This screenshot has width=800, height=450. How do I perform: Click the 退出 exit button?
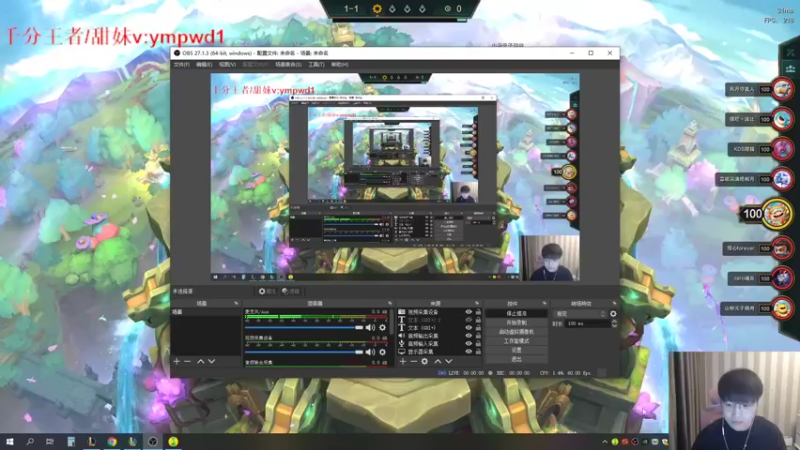(516, 359)
